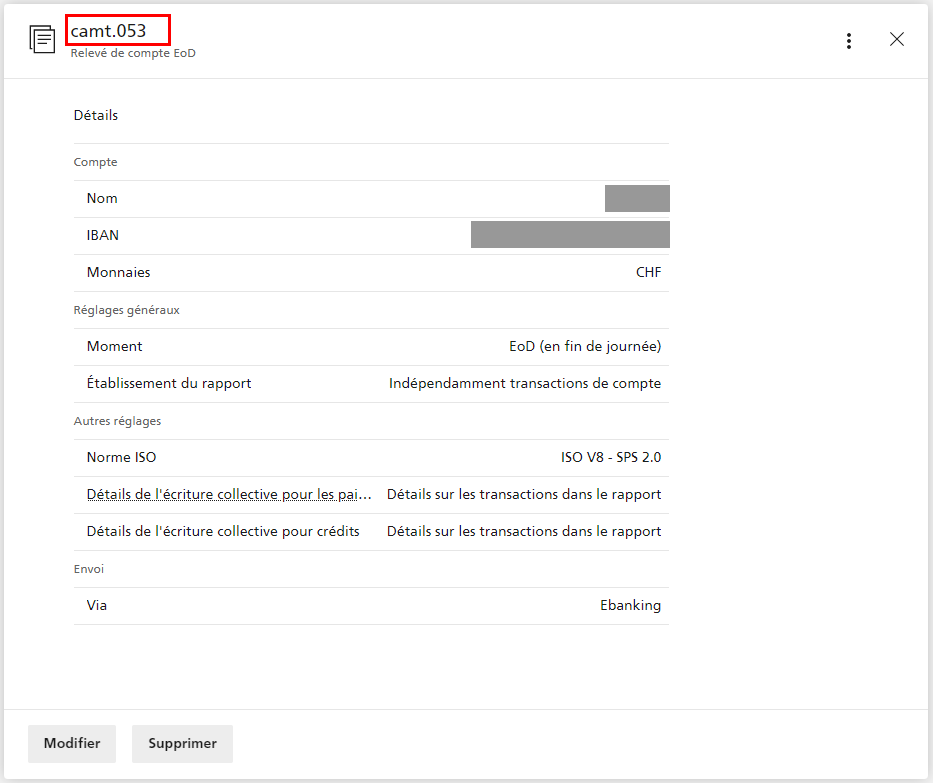Image resolution: width=933 pixels, height=783 pixels.
Task: Click the 'EoD (en fin de journée)' value
Action: [x=585, y=346]
